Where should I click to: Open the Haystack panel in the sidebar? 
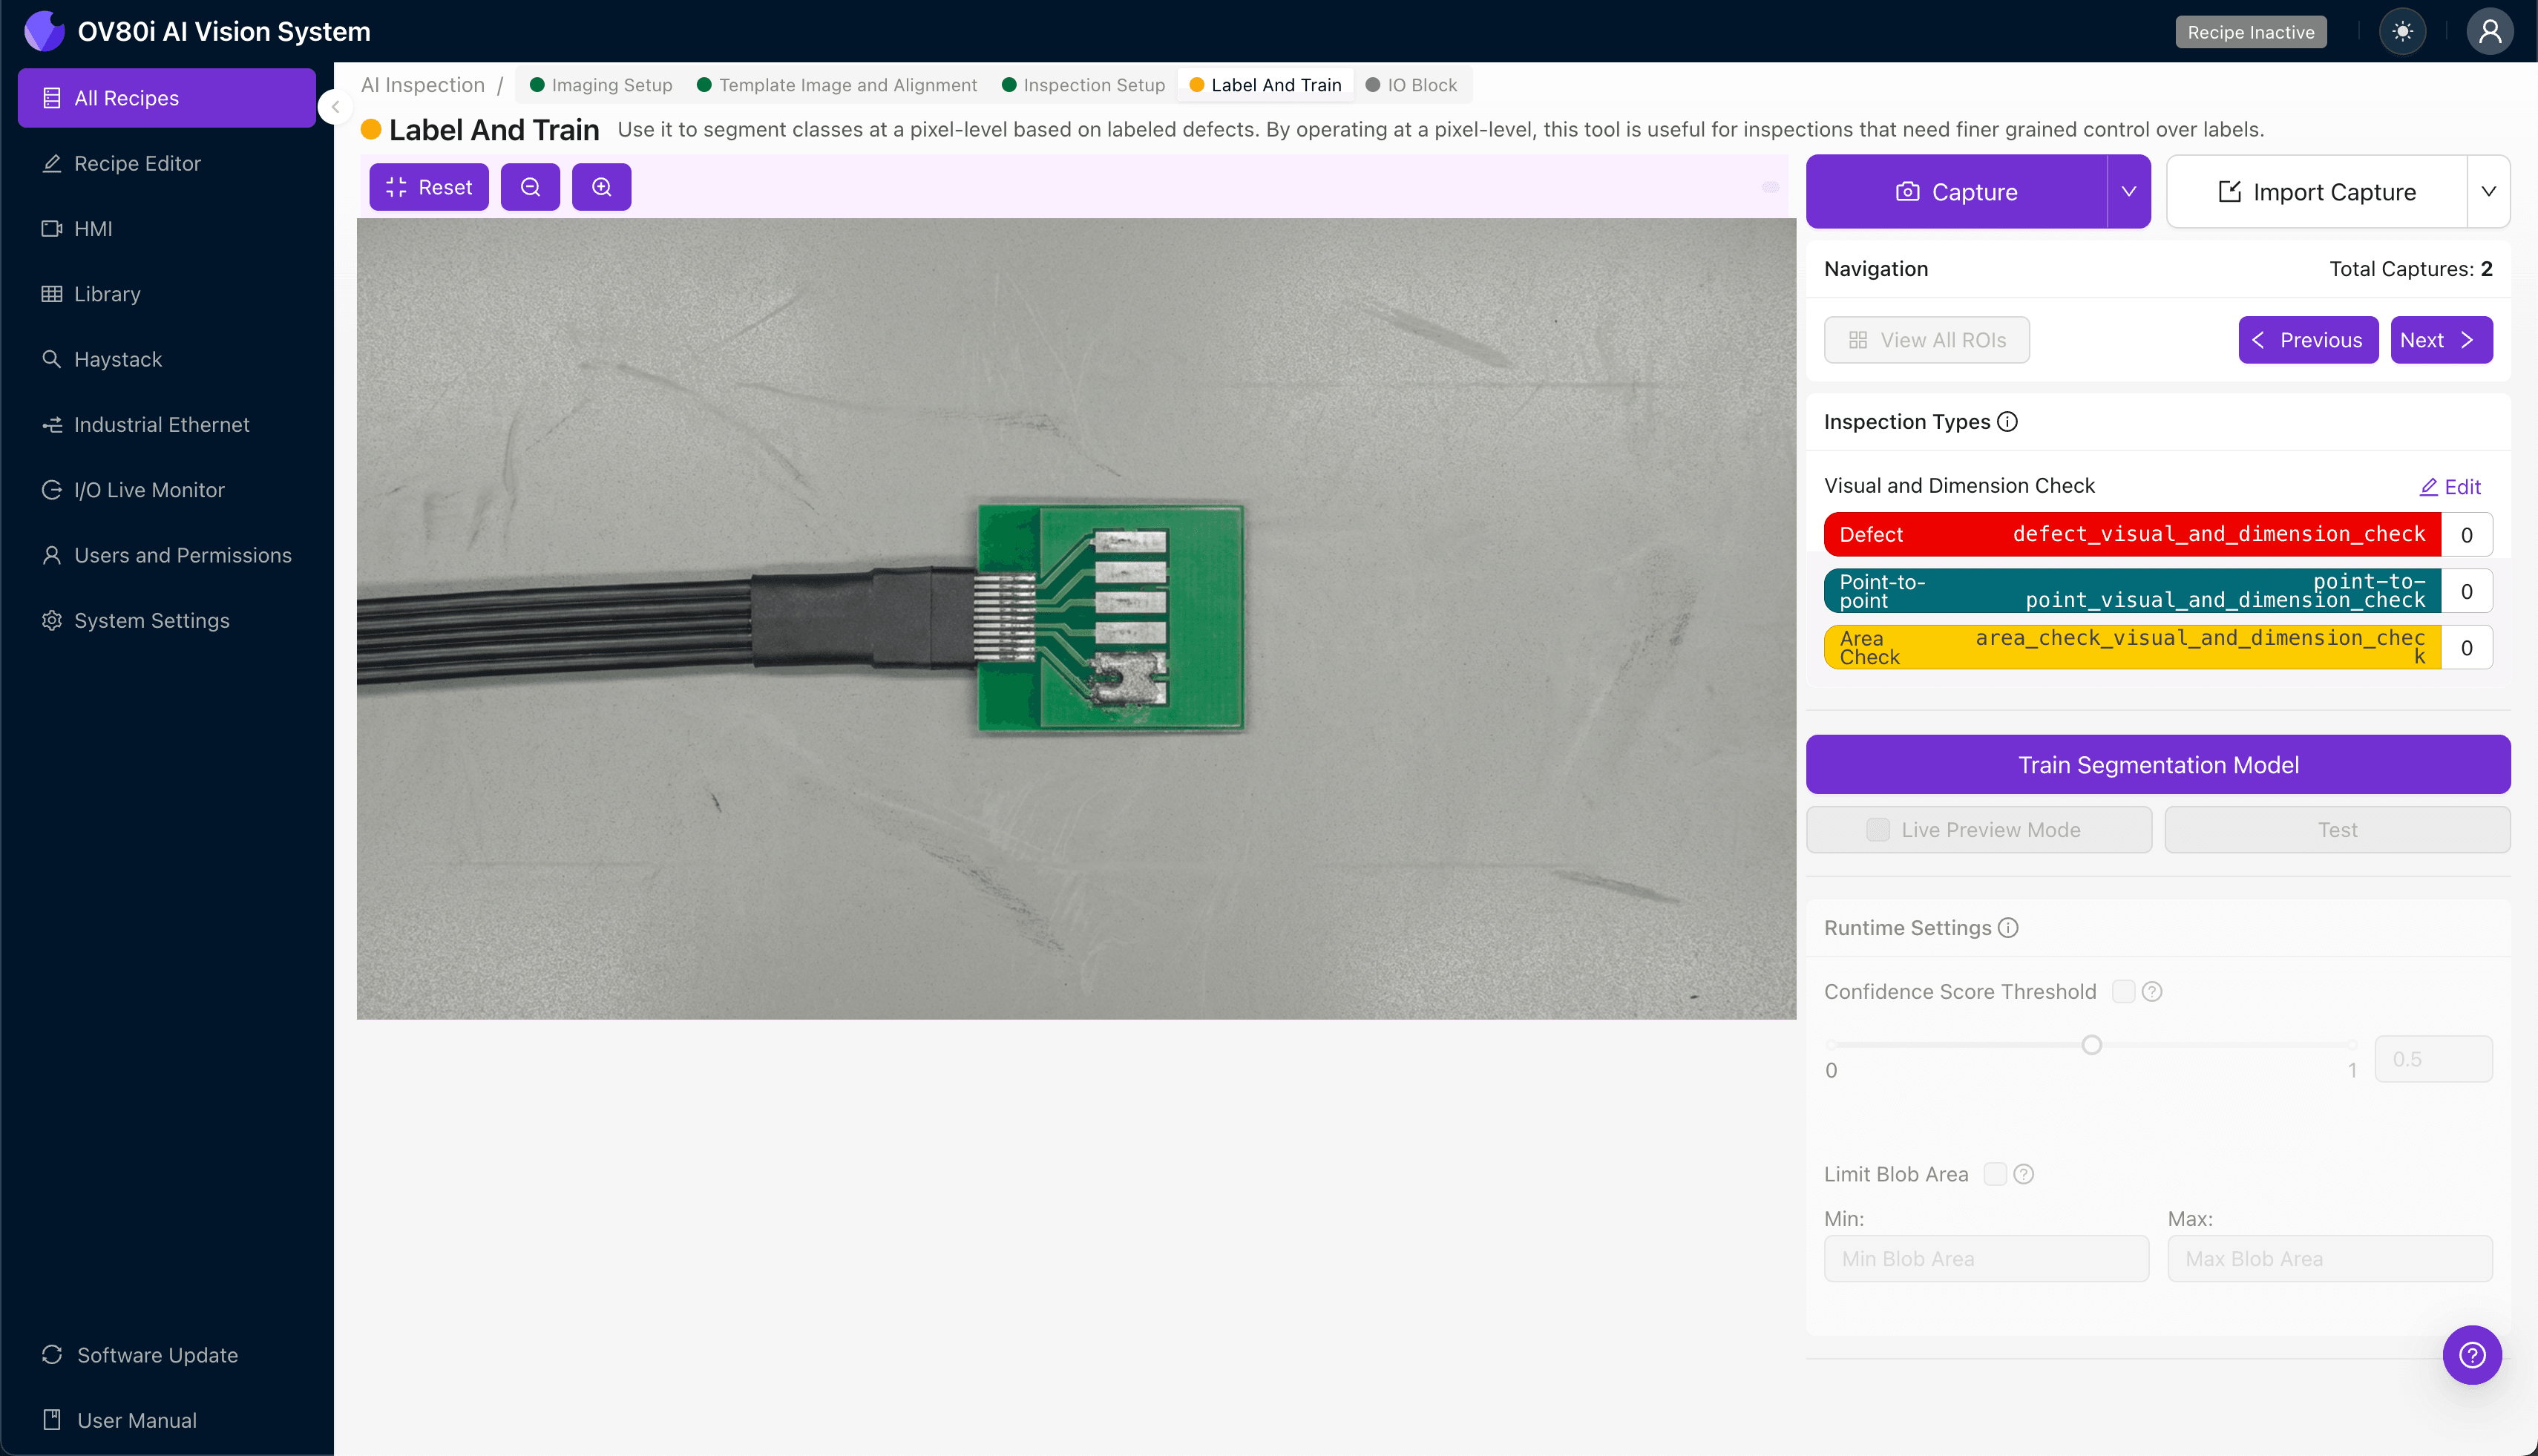[x=117, y=359]
